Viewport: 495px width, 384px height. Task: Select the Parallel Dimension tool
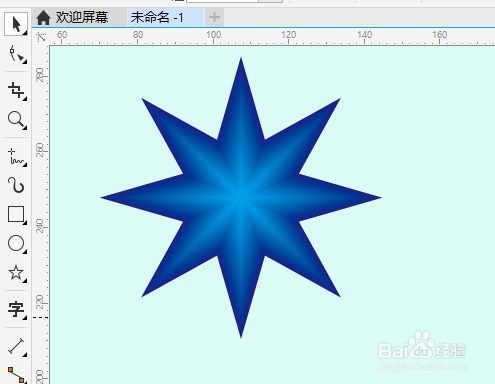(x=16, y=346)
